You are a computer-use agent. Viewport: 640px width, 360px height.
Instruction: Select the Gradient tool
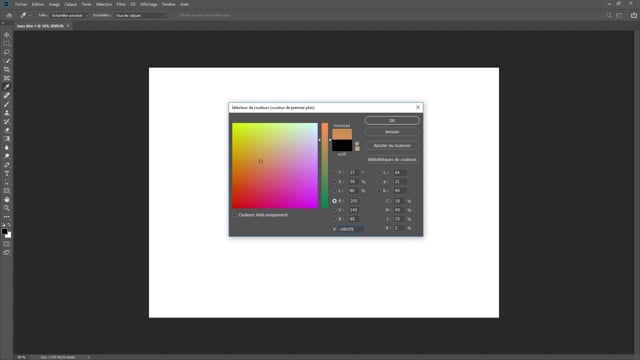[7, 139]
